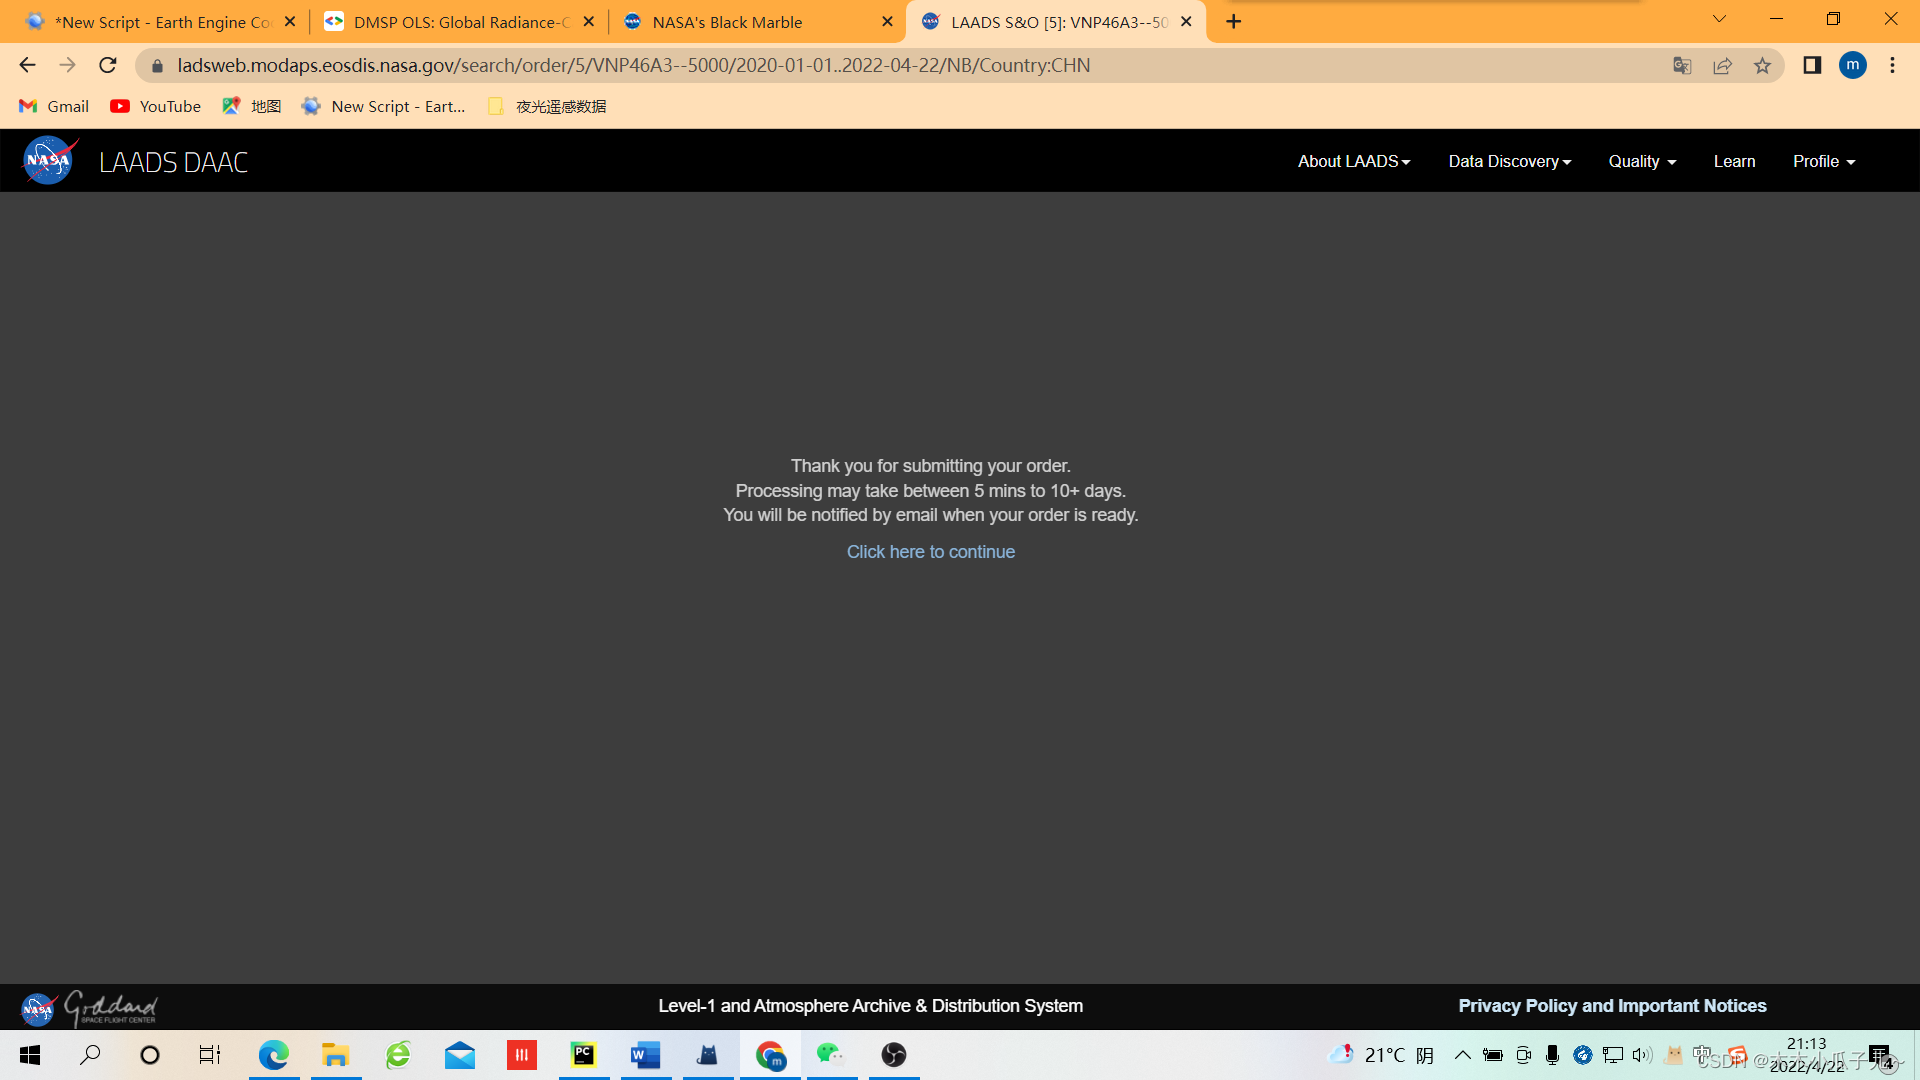Open WeChat from the taskbar
1920x1080 pixels.
[x=830, y=1054]
